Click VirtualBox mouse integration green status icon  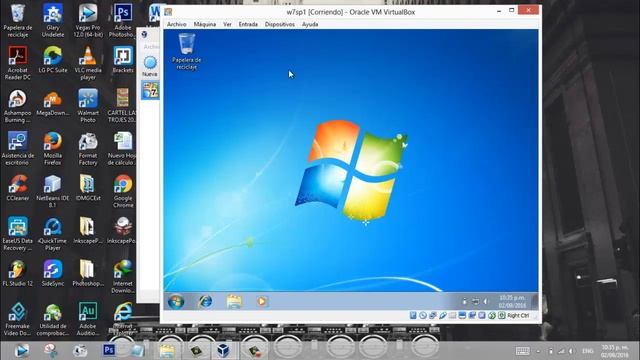pyautogui.click(x=492, y=316)
